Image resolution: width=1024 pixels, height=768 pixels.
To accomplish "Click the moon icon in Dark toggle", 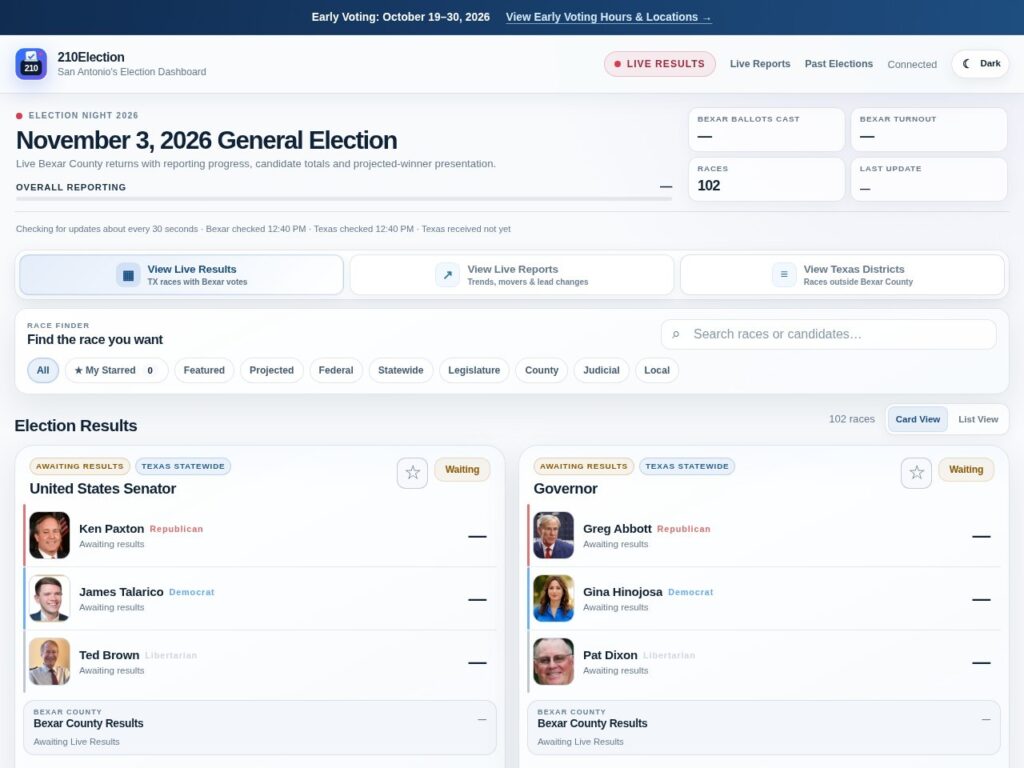I will pyautogui.click(x=967, y=64).
